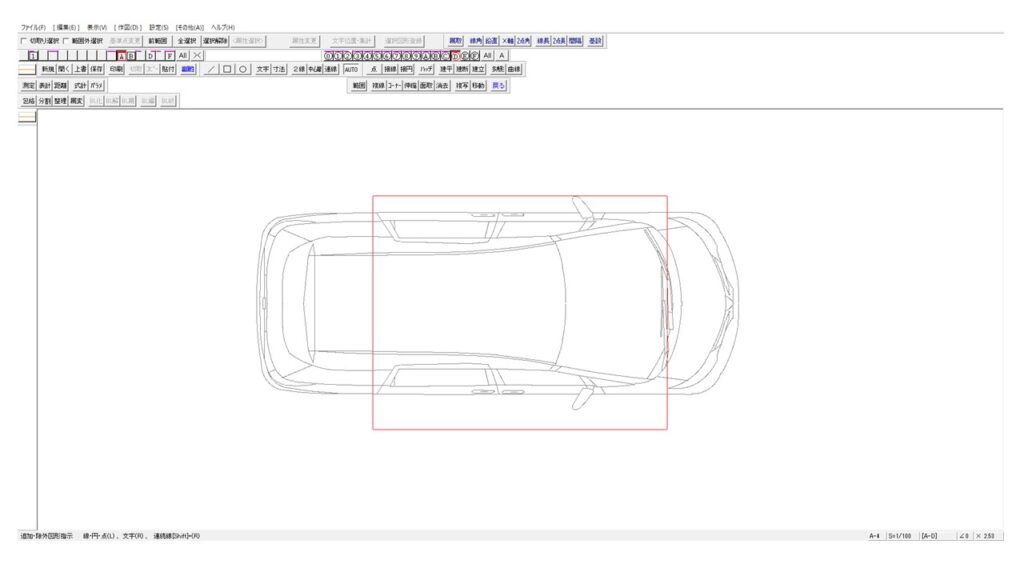This screenshot has height=576, width=1024.
Task: Enable 切取り選択 checkbox
Action: pos(24,41)
